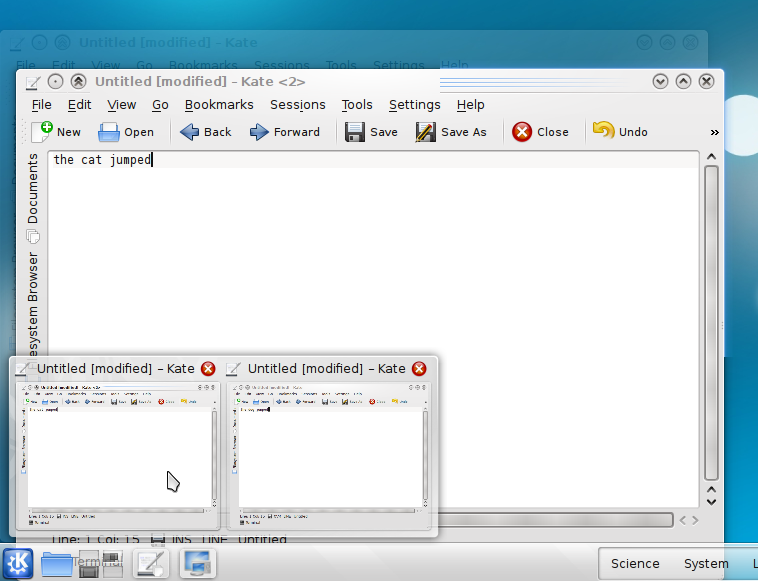
Task: Click the horizontal scrollbar at the bottom
Action: tap(554, 520)
